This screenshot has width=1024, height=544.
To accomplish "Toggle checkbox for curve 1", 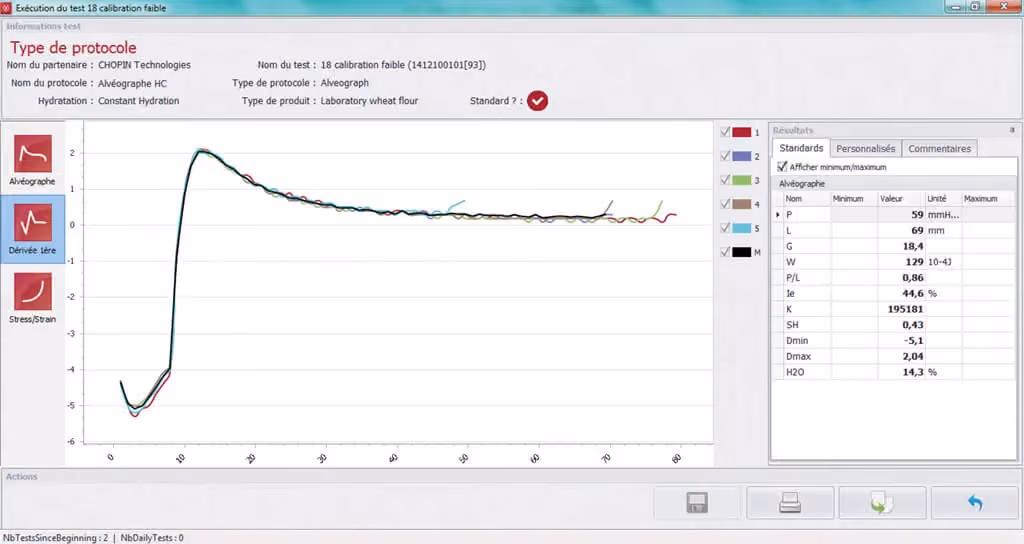I will [725, 132].
